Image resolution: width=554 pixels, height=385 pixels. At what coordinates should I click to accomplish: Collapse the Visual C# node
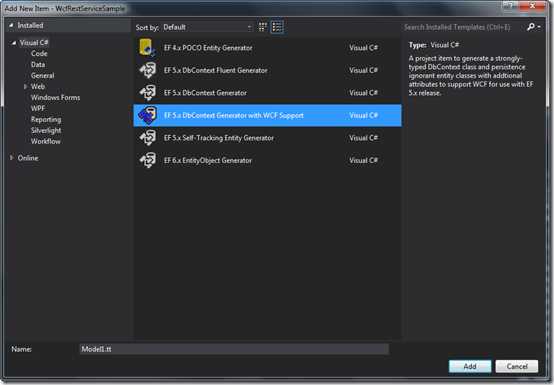click(14, 43)
